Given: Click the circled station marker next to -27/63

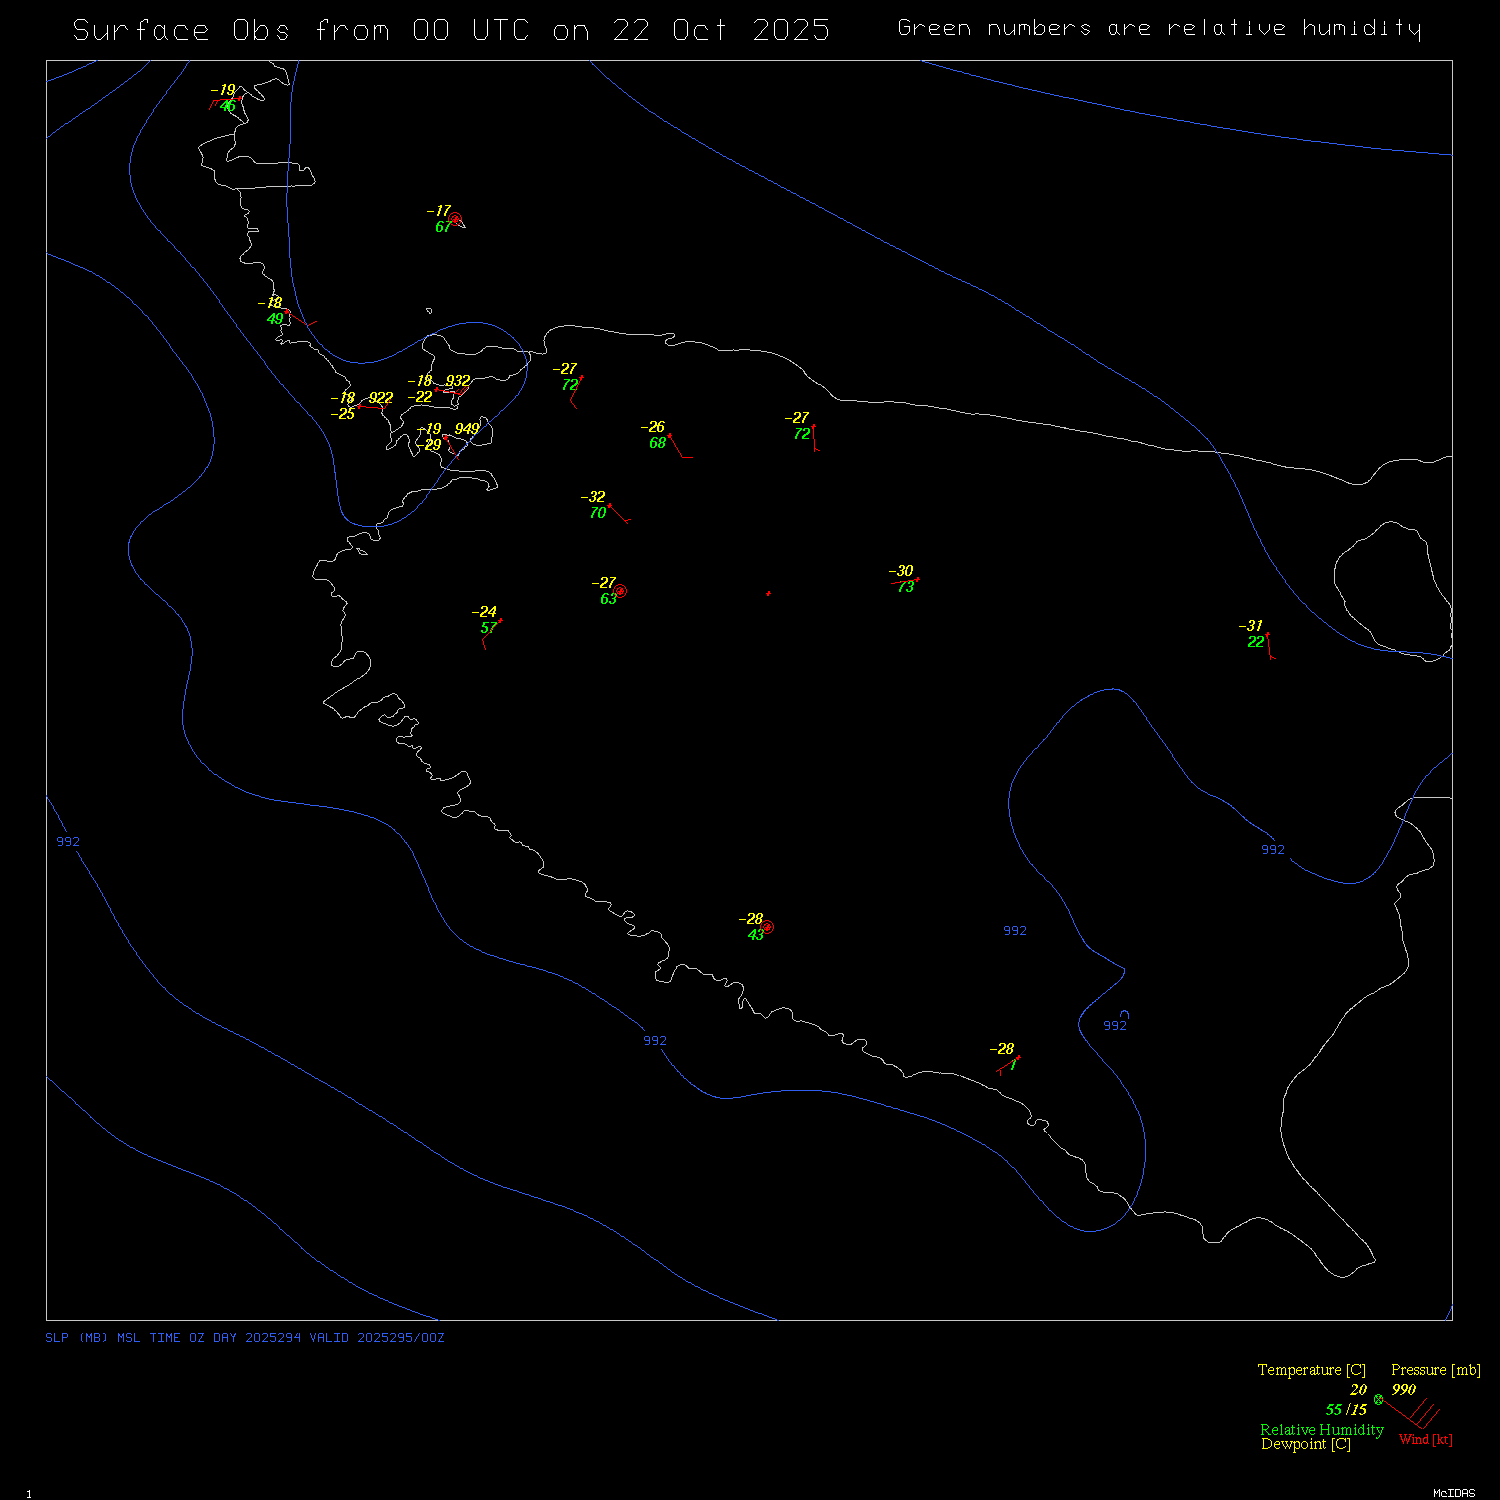Looking at the screenshot, I should click(x=620, y=591).
